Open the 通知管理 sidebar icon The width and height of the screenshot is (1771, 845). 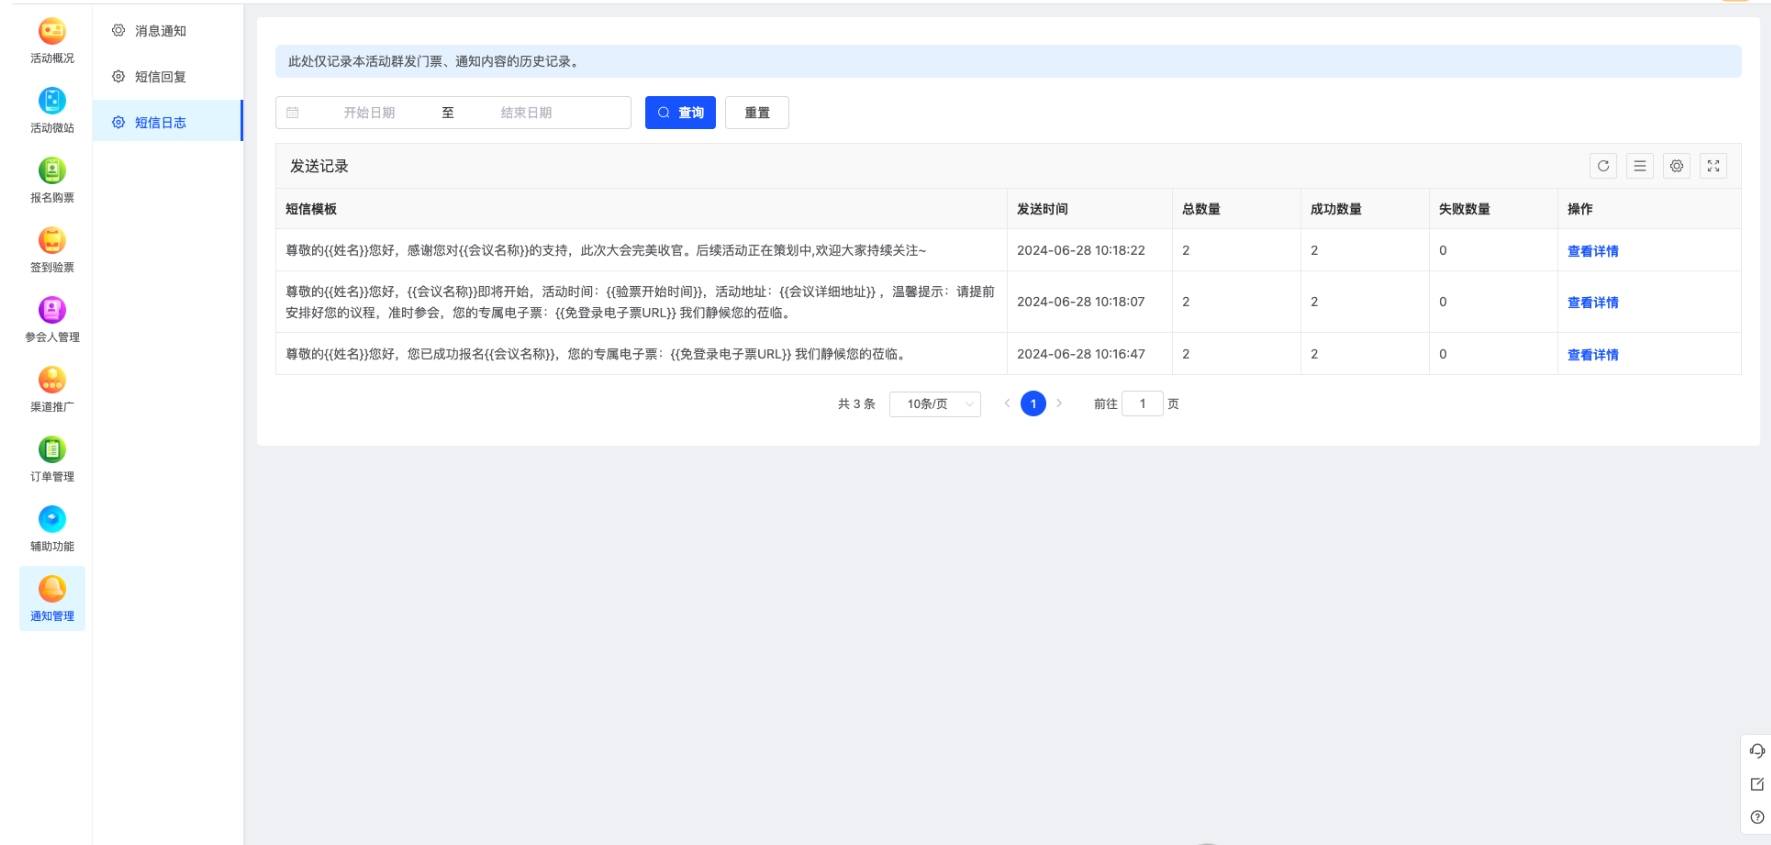pos(52,599)
